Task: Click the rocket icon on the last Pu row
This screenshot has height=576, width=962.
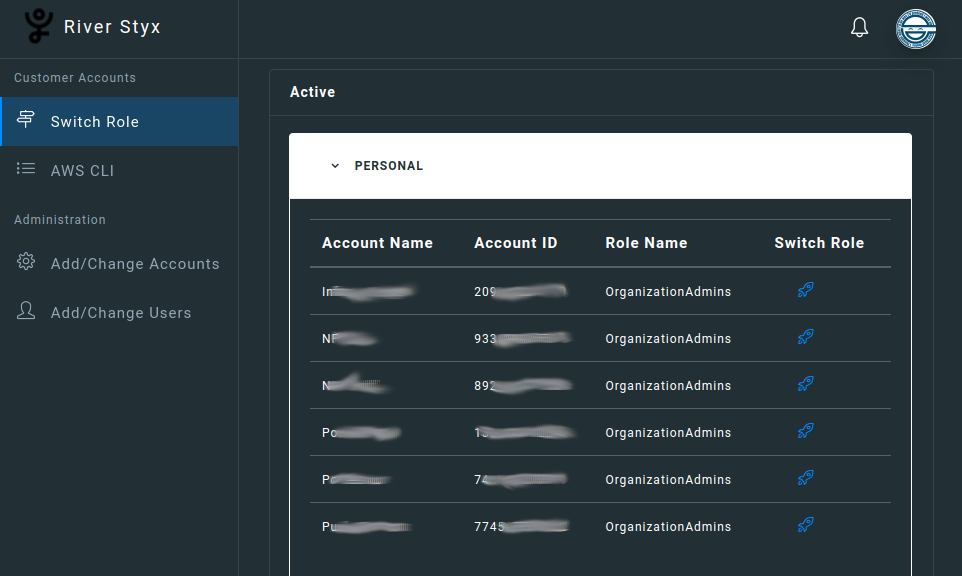Action: coord(805,524)
